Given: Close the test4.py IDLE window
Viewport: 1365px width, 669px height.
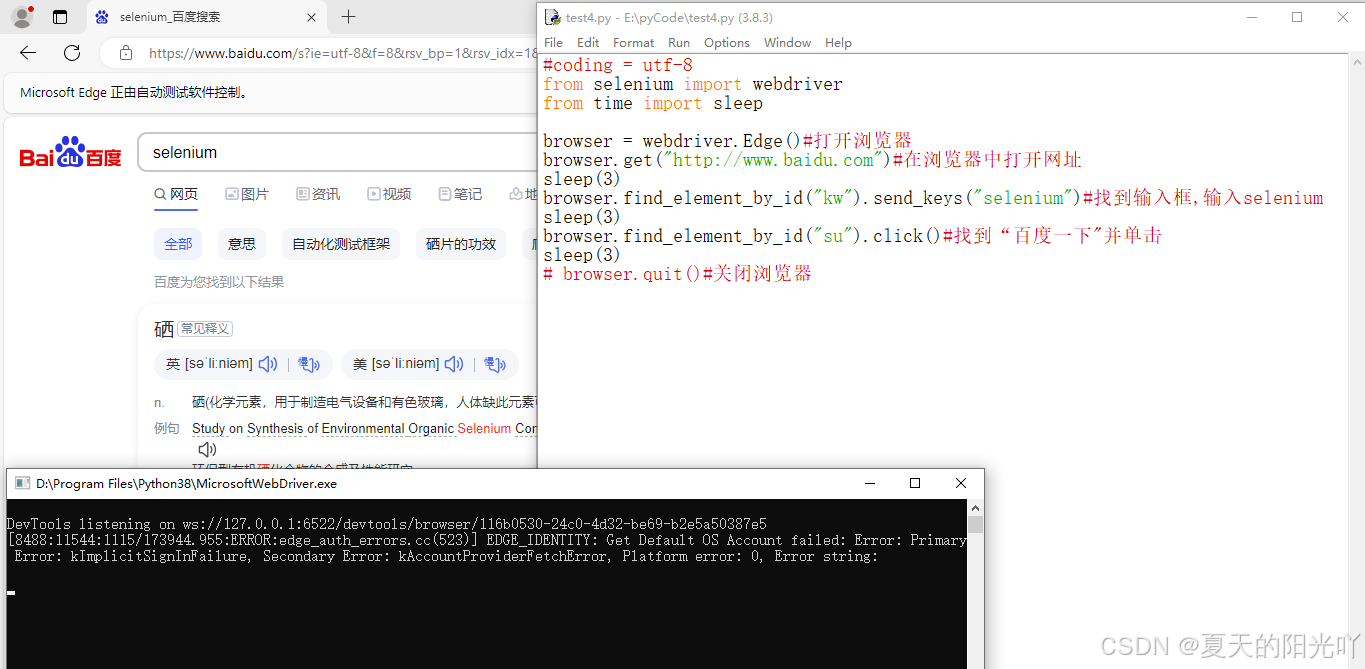Looking at the screenshot, I should [1342, 17].
